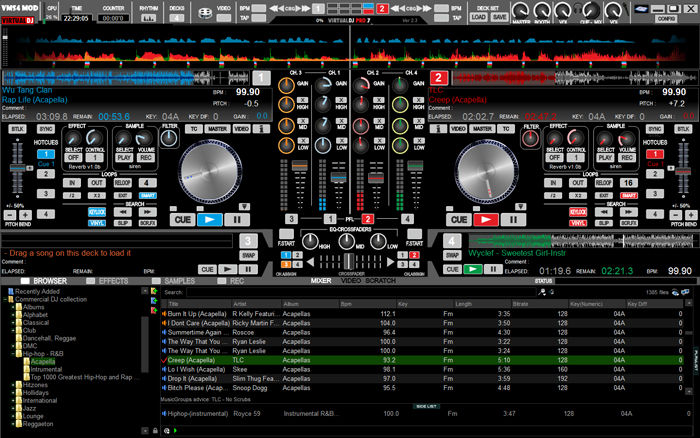
Task: Click the SYNC button on deck 1
Action: coord(46,129)
